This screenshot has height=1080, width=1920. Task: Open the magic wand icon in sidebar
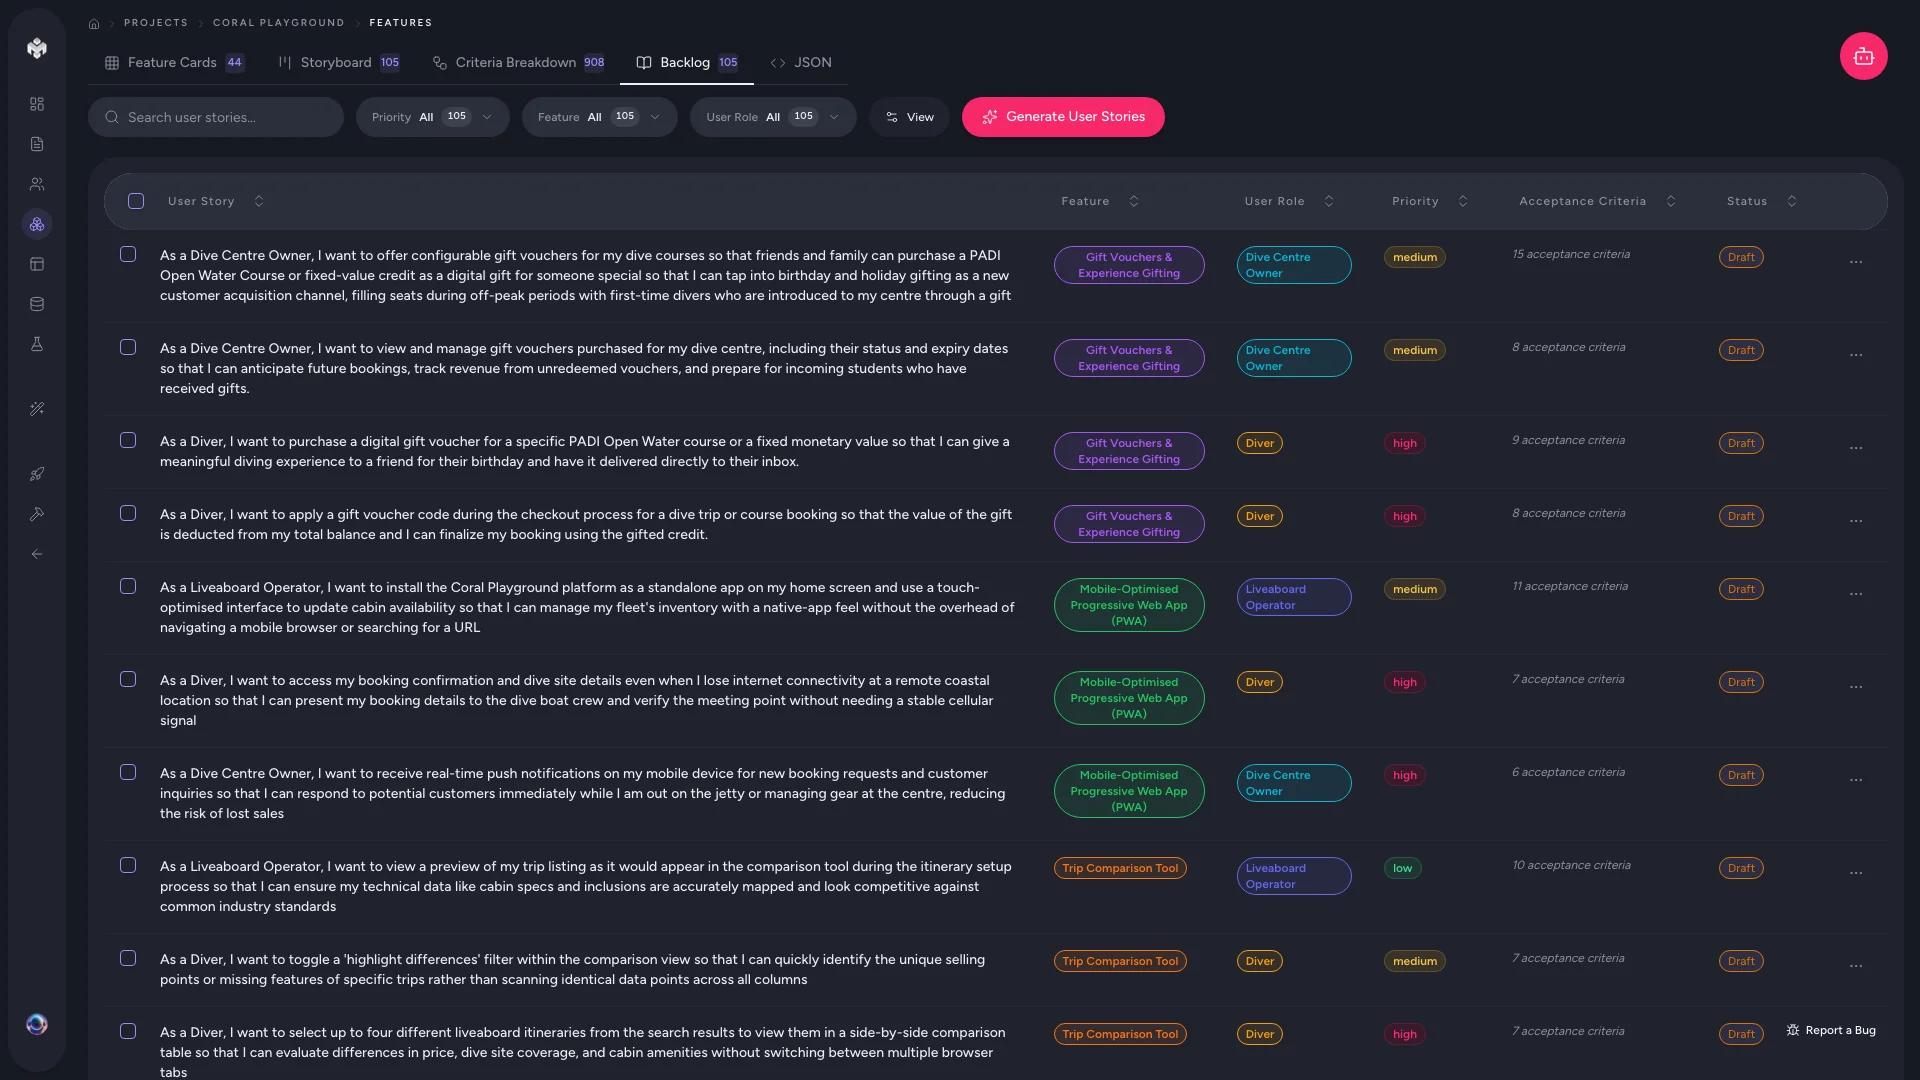tap(37, 409)
